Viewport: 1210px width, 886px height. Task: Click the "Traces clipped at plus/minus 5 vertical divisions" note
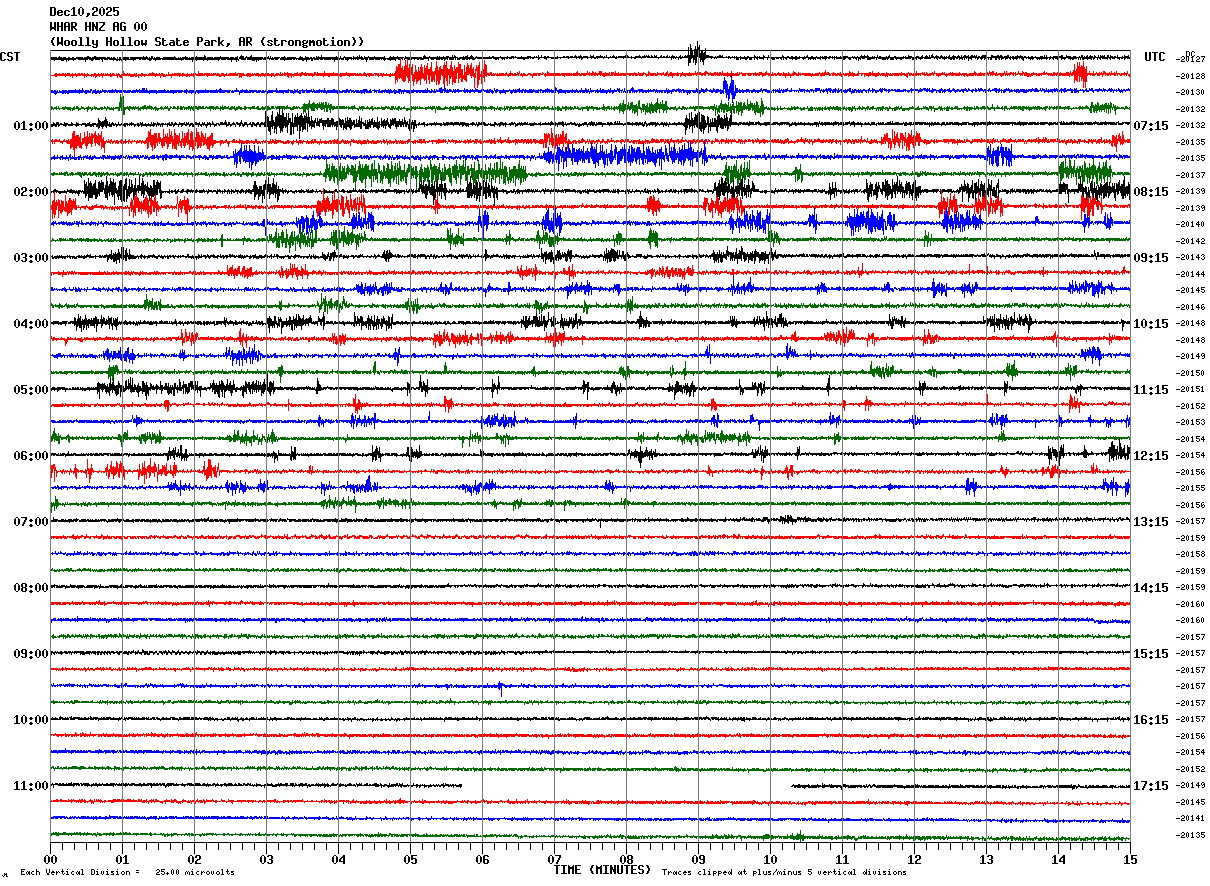point(784,872)
